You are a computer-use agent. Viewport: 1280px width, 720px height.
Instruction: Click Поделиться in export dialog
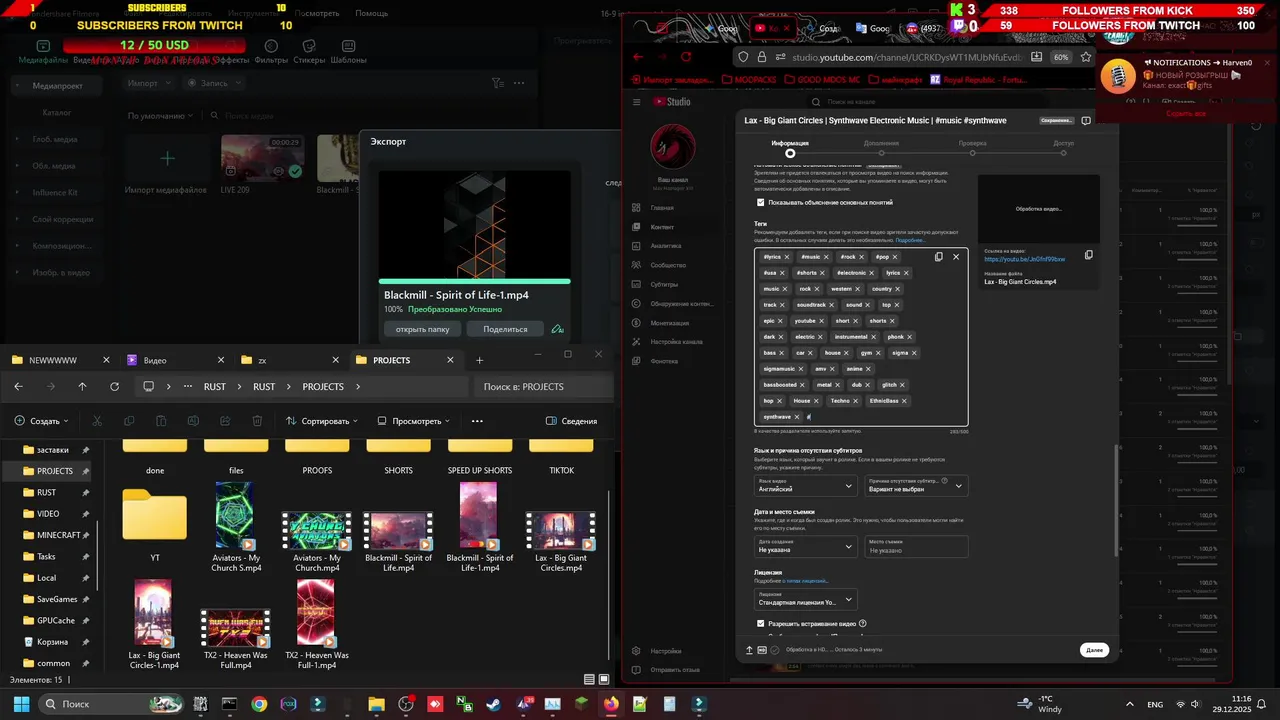click(x=505, y=329)
